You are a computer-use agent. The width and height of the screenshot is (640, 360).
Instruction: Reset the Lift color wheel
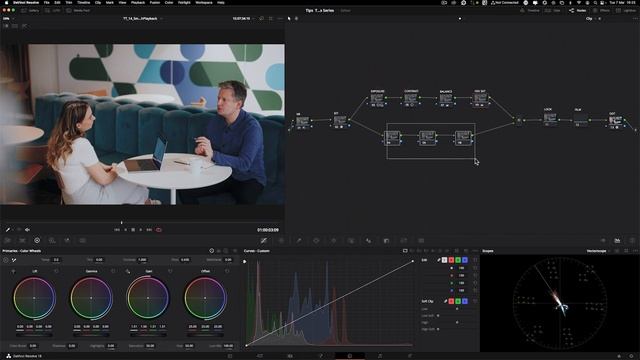point(56,271)
